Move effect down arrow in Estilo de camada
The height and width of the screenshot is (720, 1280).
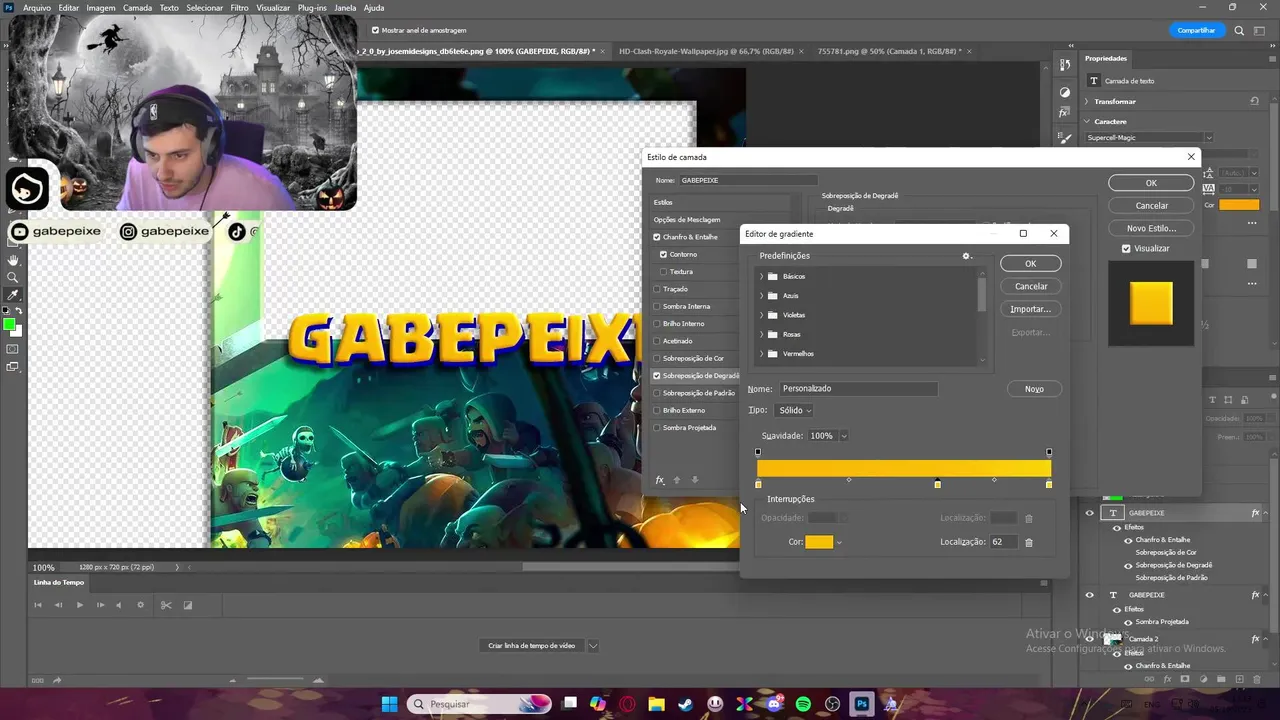695,480
